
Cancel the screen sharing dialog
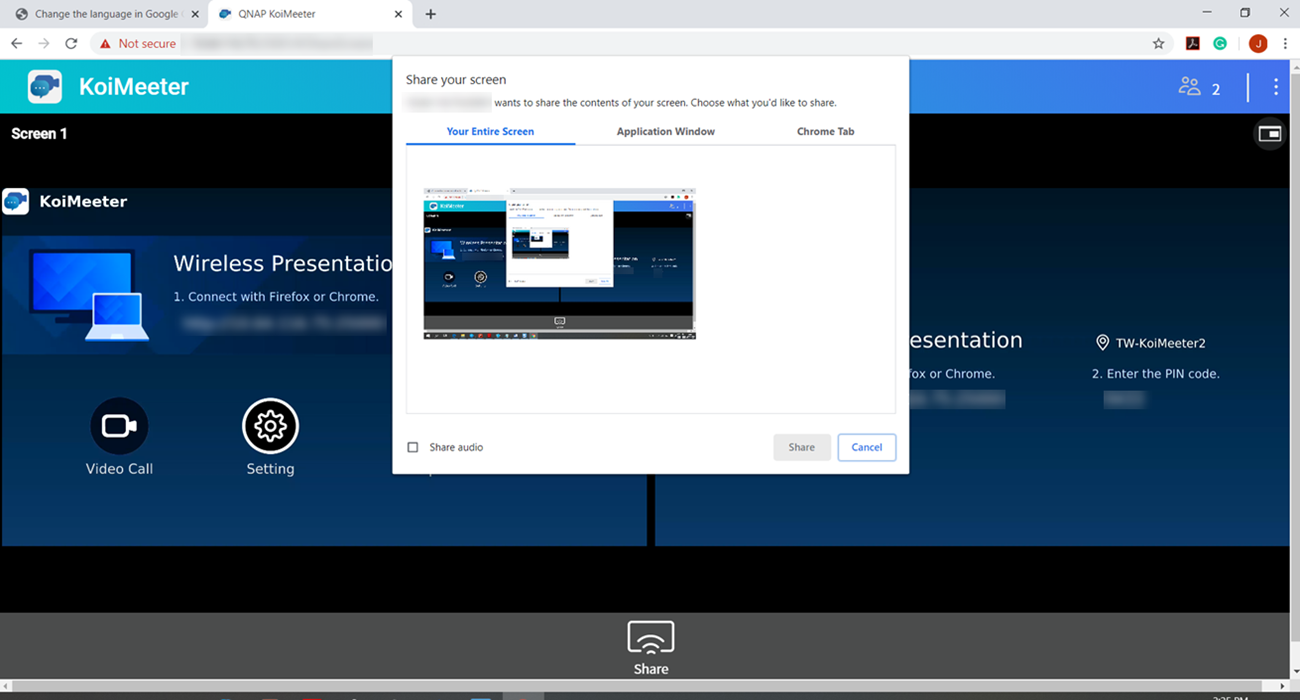866,447
